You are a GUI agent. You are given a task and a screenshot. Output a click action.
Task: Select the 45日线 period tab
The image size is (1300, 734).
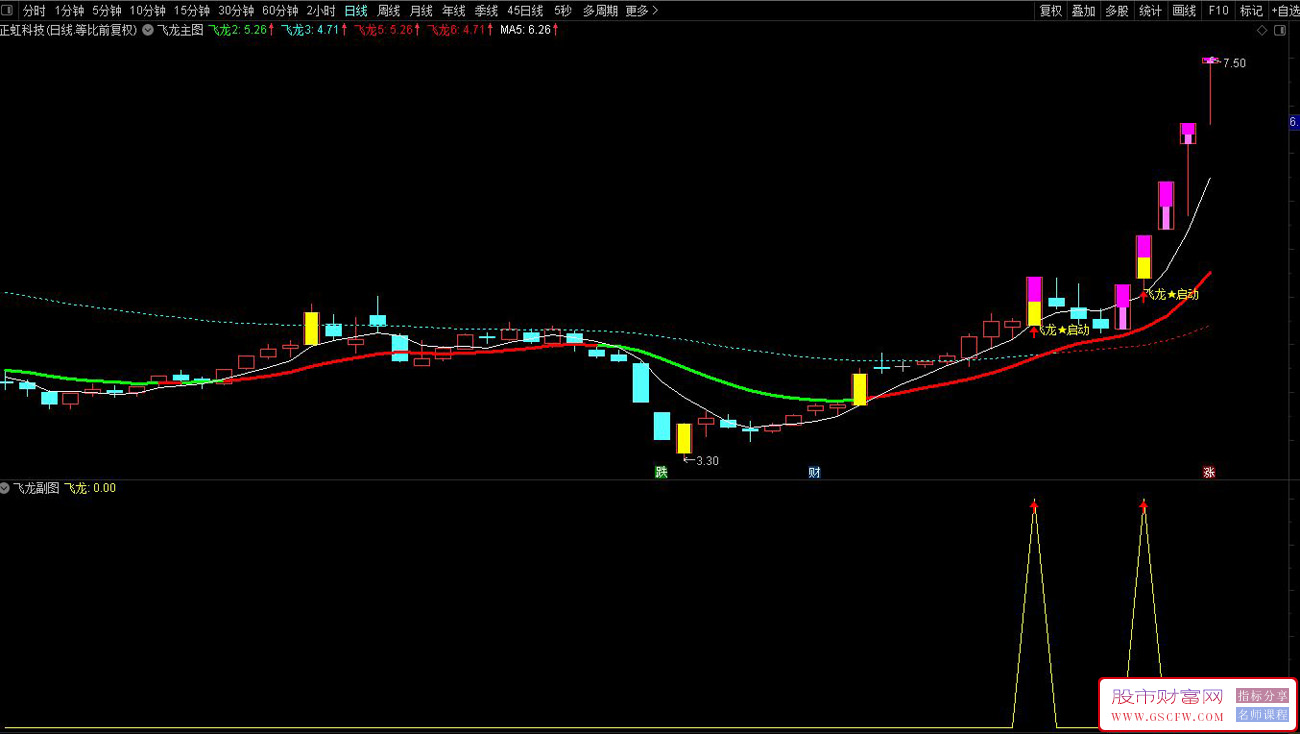coord(525,11)
